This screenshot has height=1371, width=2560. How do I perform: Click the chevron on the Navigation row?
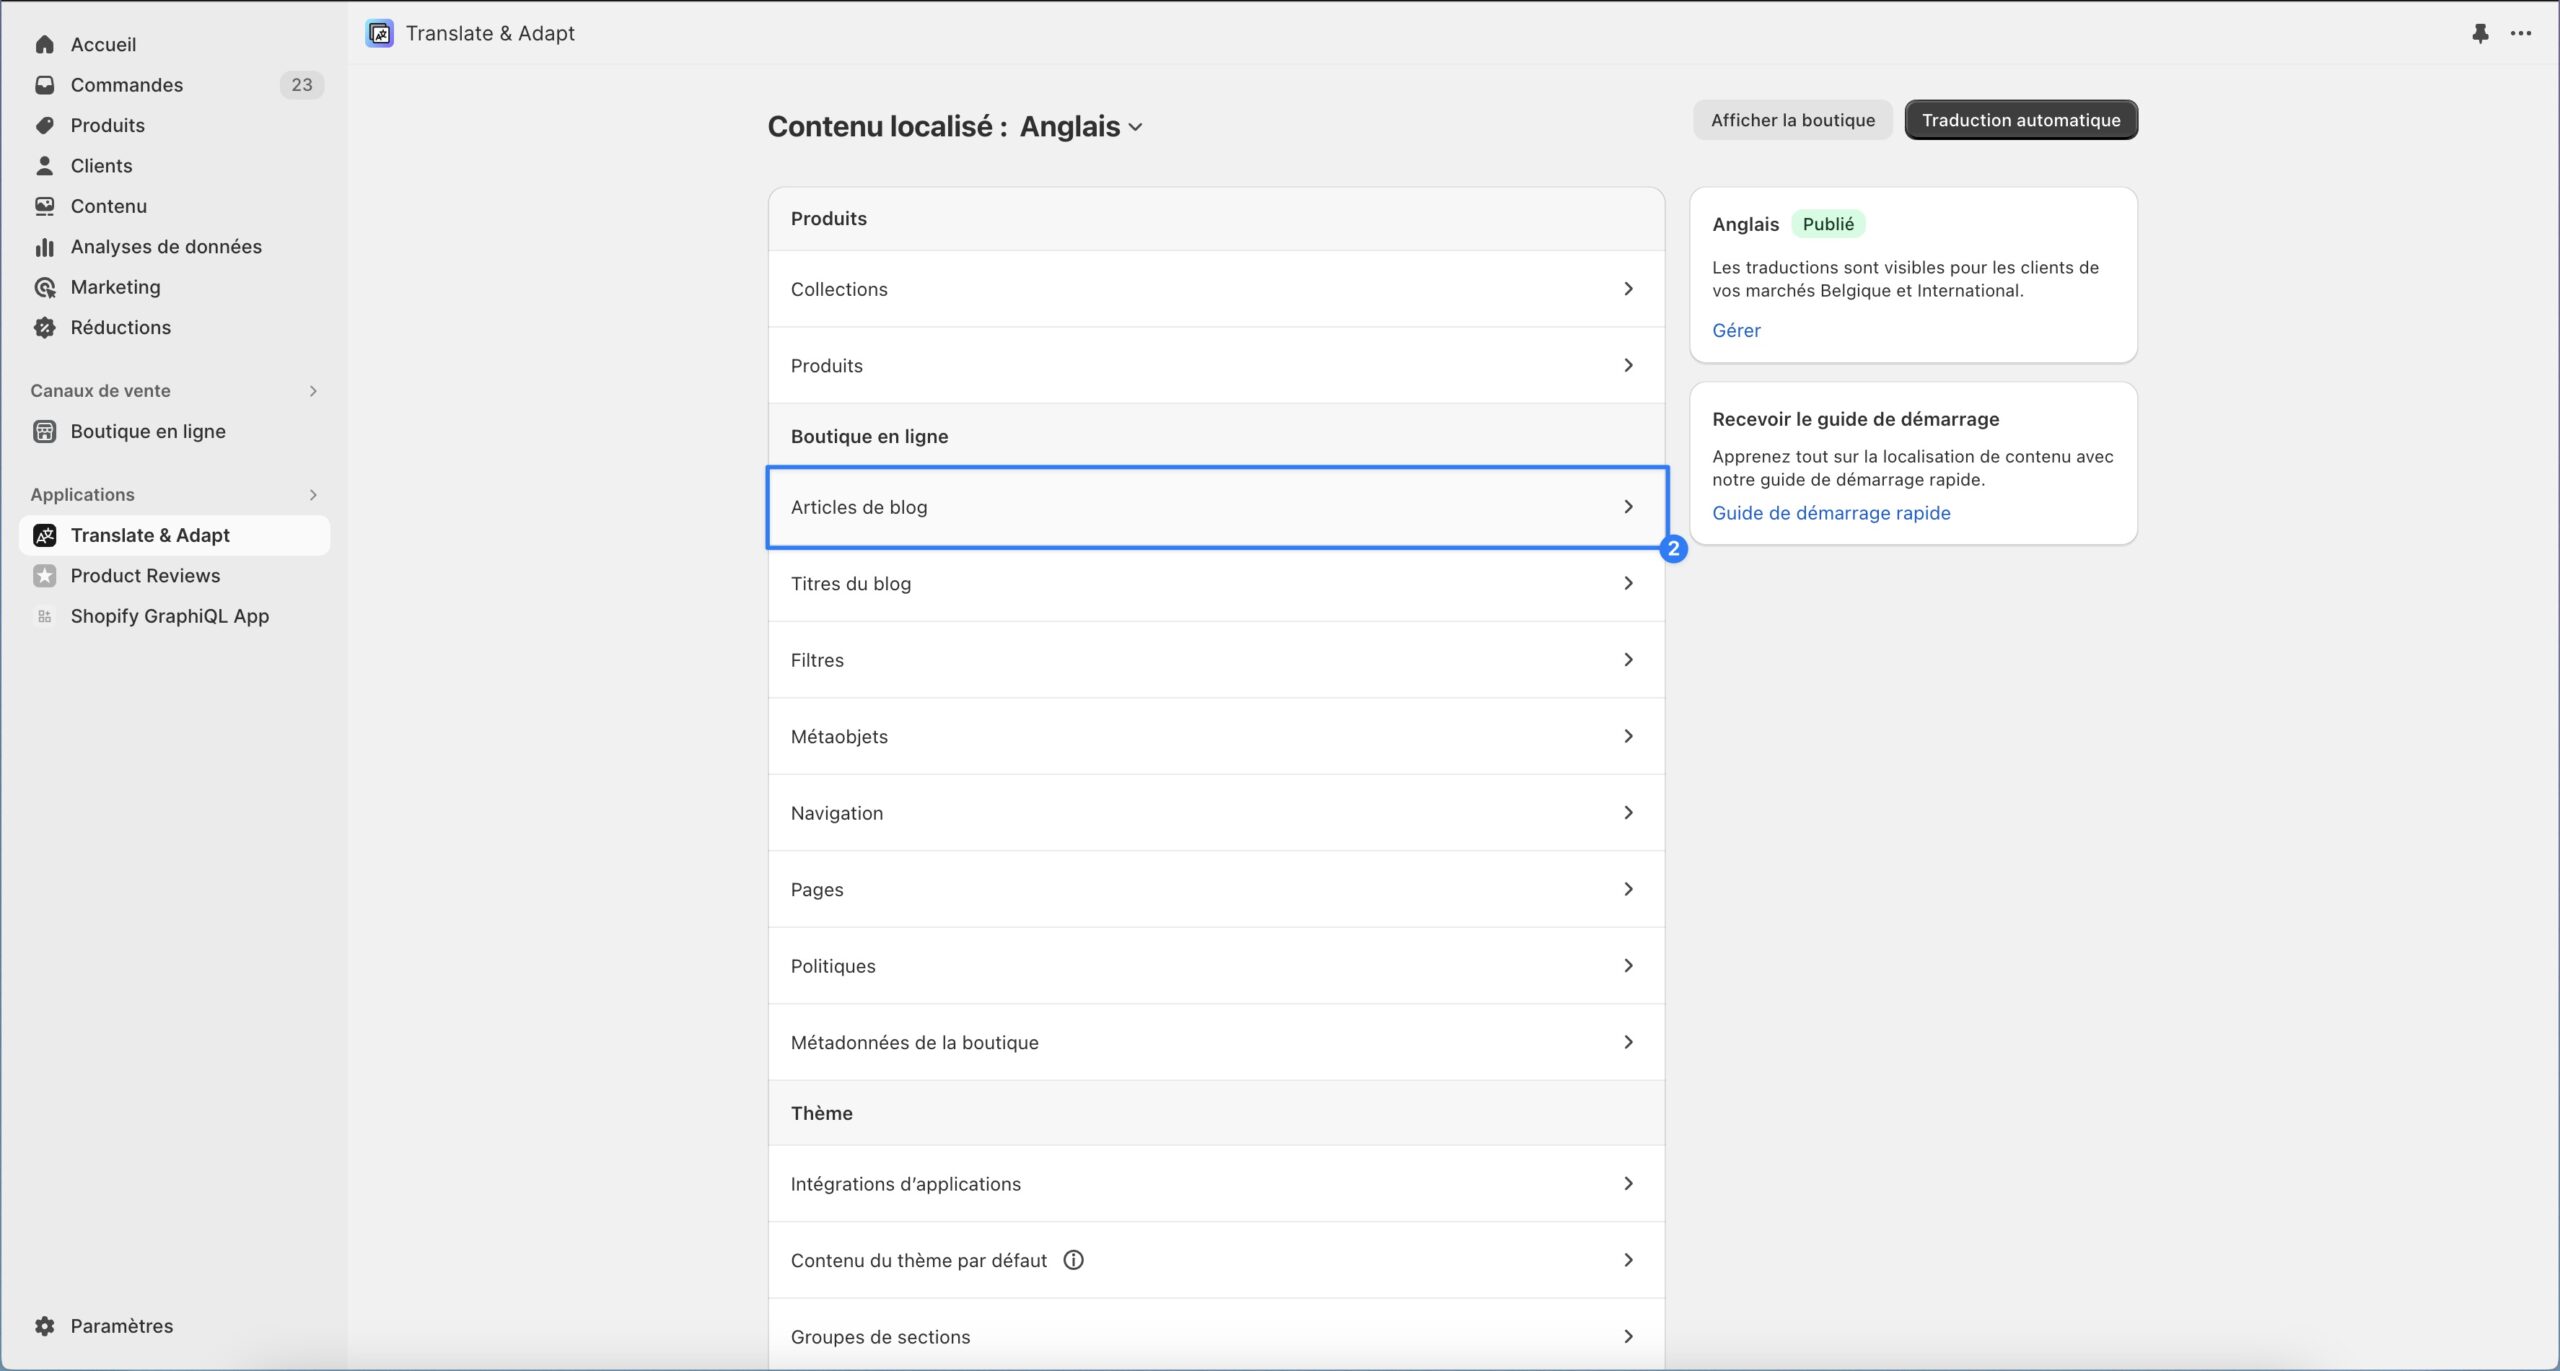[1628, 813]
